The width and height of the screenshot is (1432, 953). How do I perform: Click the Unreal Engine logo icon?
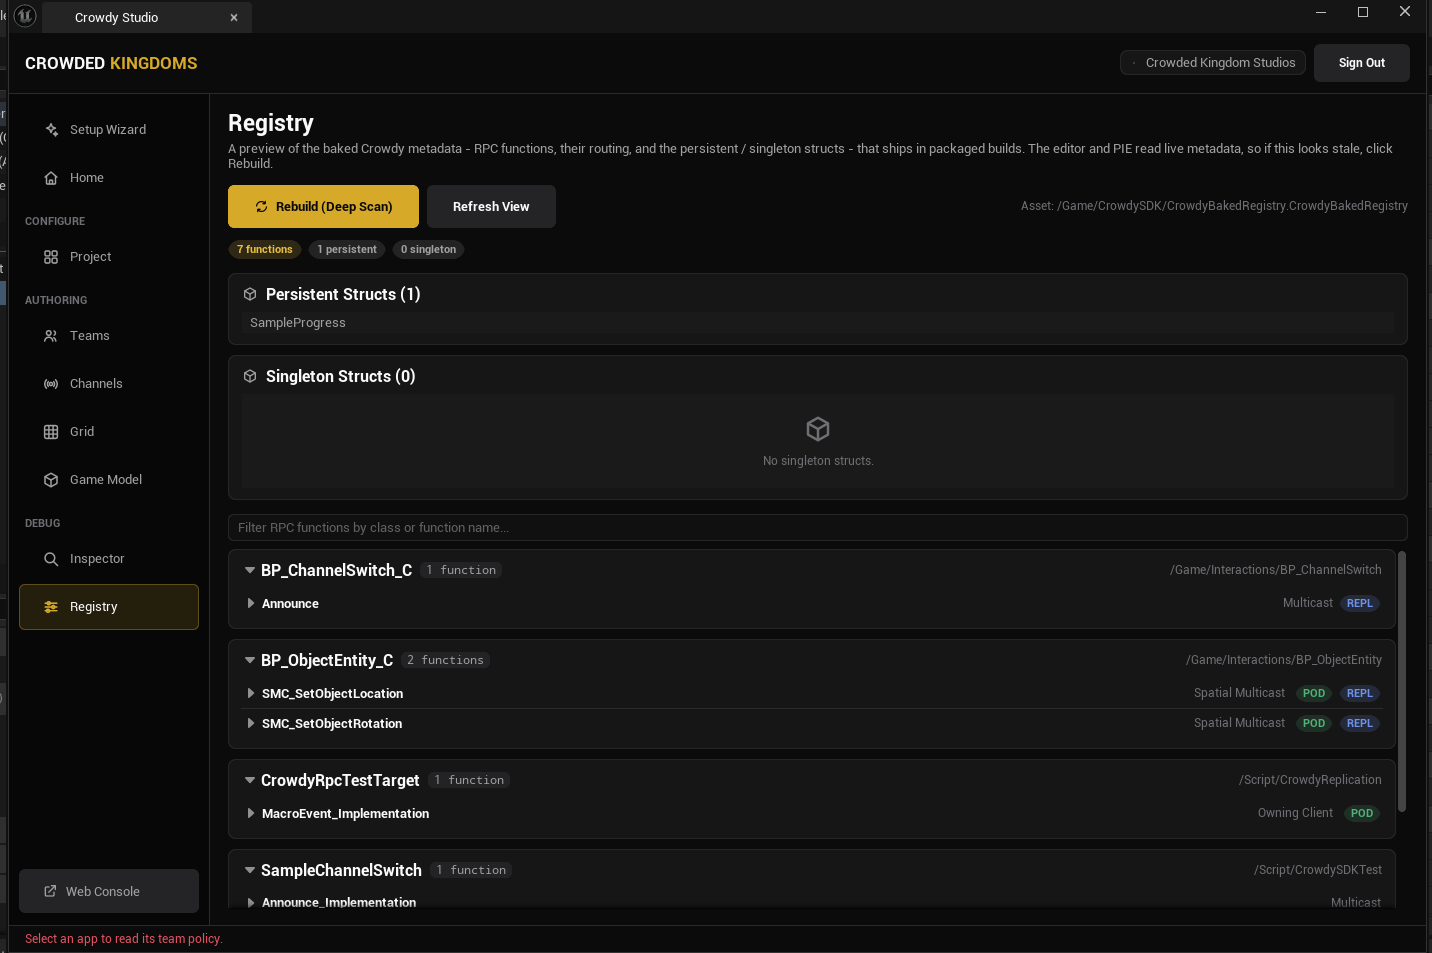point(25,16)
